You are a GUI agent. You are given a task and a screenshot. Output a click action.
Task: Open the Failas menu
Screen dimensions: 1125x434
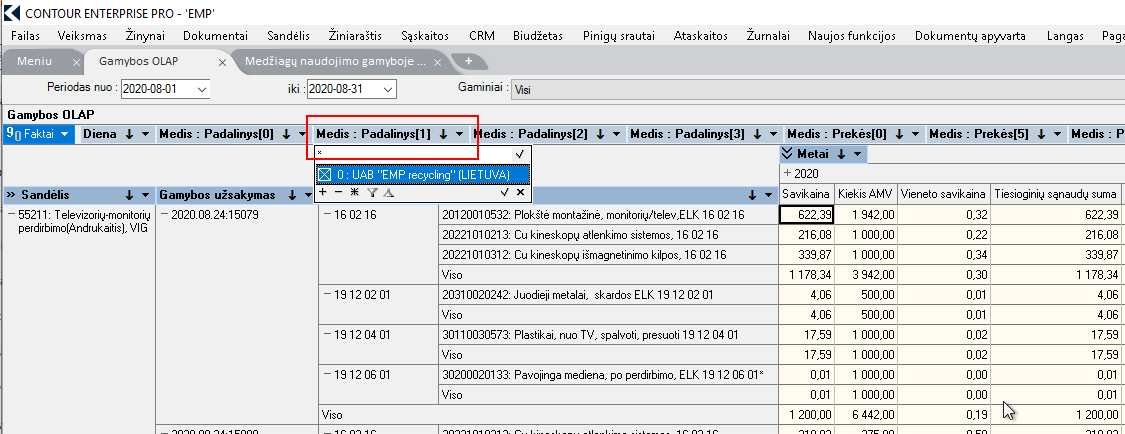pos(26,36)
